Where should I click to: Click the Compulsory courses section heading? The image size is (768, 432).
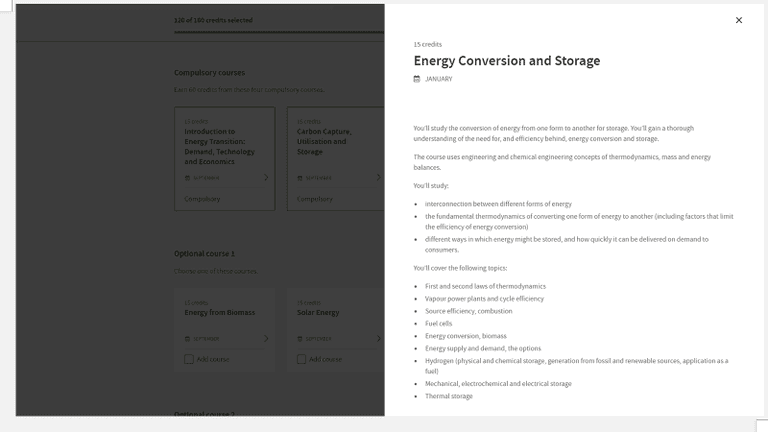[209, 73]
